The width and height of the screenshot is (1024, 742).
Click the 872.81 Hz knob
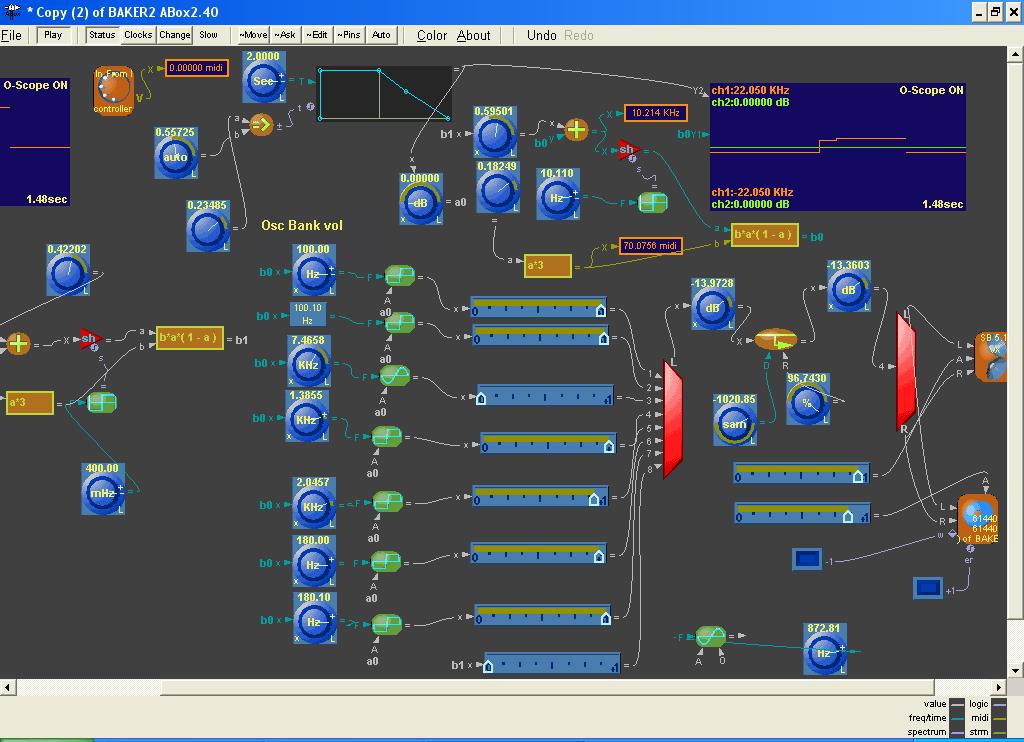pyautogui.click(x=825, y=653)
